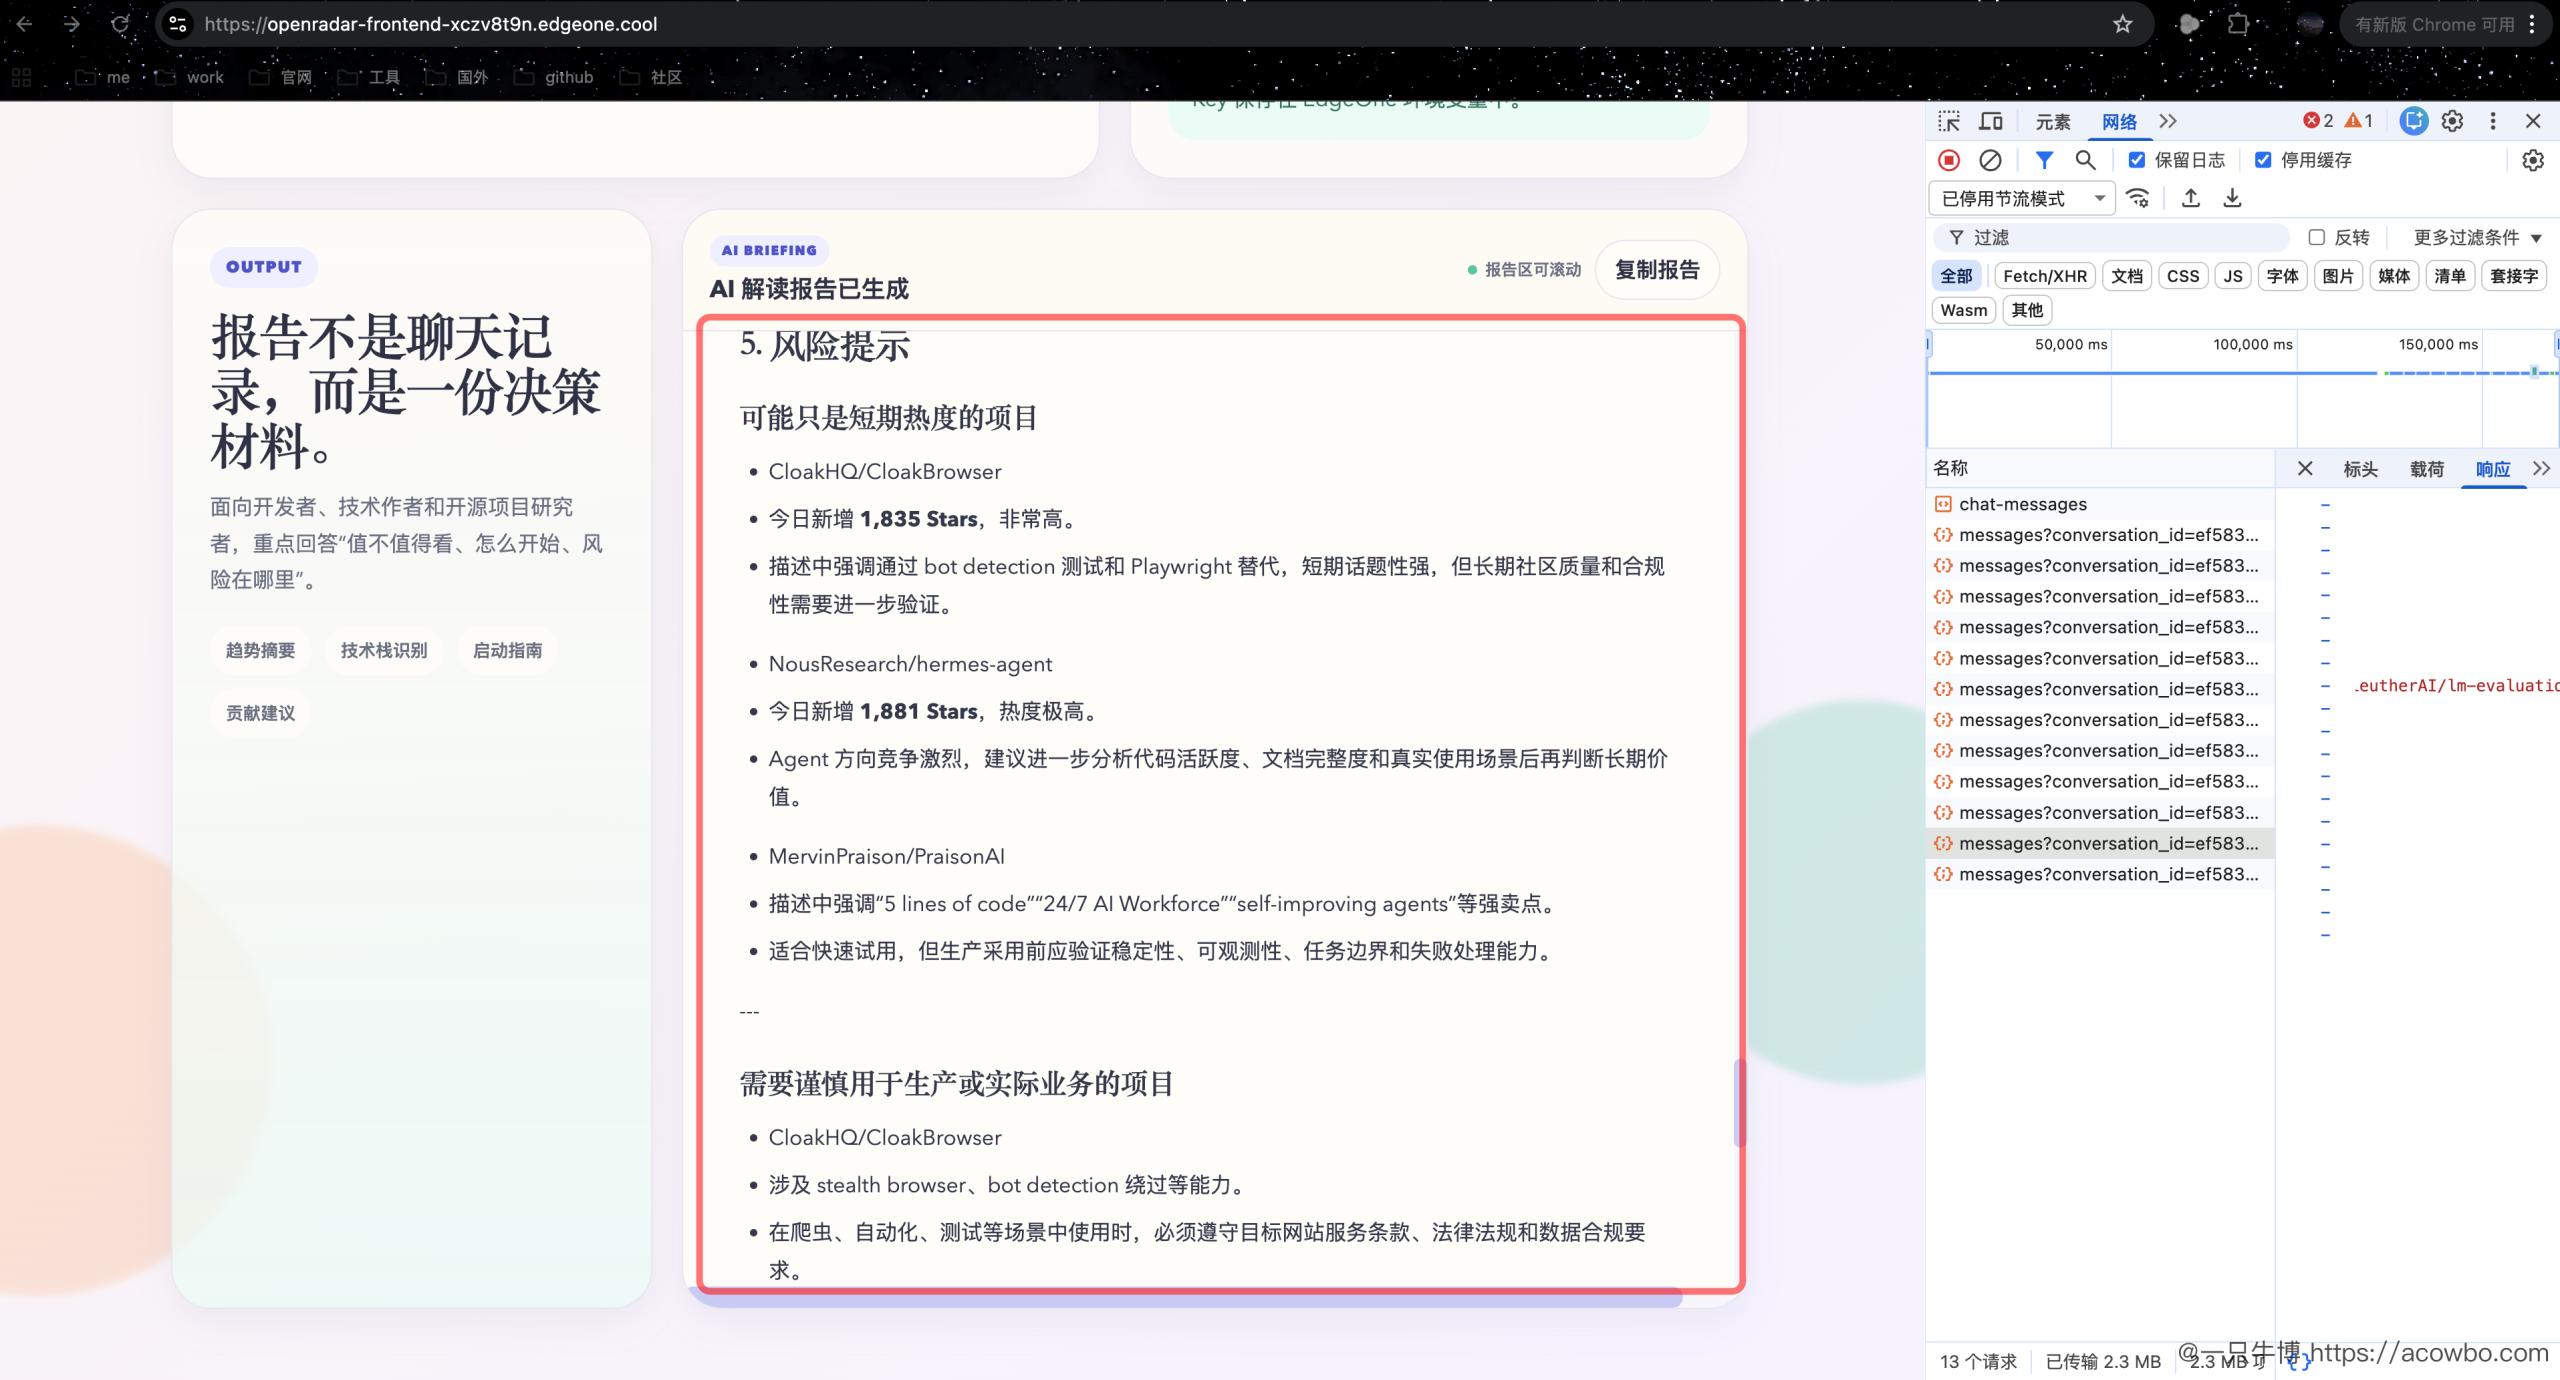Go back with browser back arrow
The height and width of the screenshot is (1380, 2560).
point(24,24)
